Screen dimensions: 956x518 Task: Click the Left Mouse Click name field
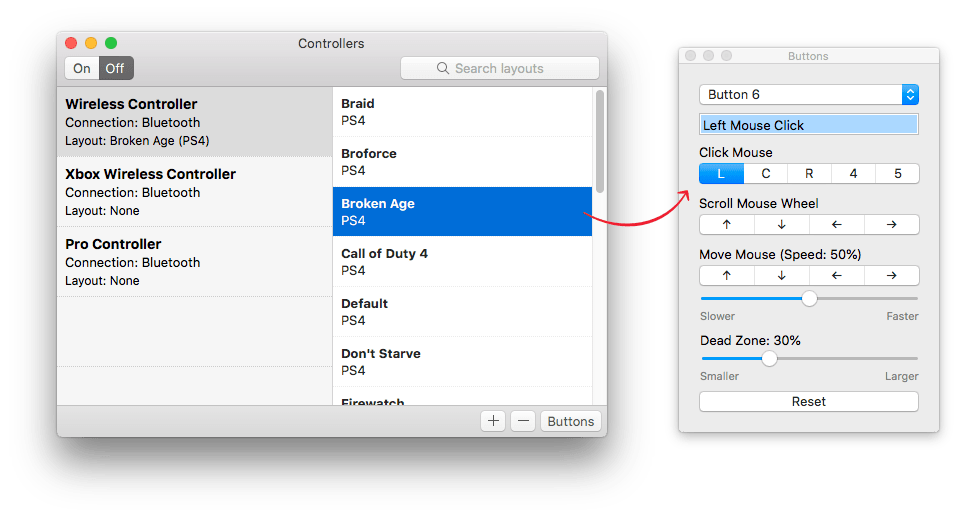(809, 125)
